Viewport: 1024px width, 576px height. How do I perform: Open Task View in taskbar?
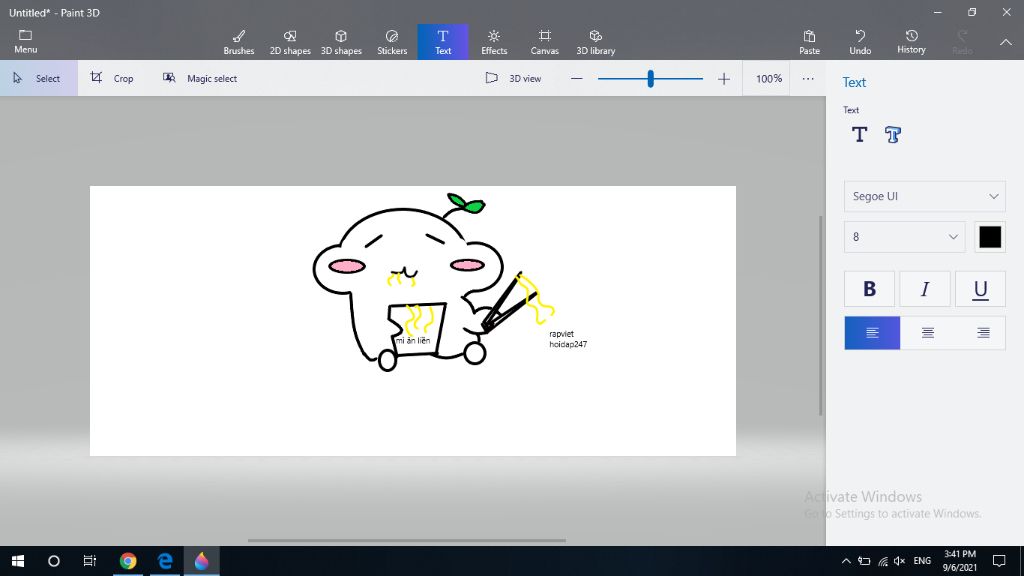(89, 561)
